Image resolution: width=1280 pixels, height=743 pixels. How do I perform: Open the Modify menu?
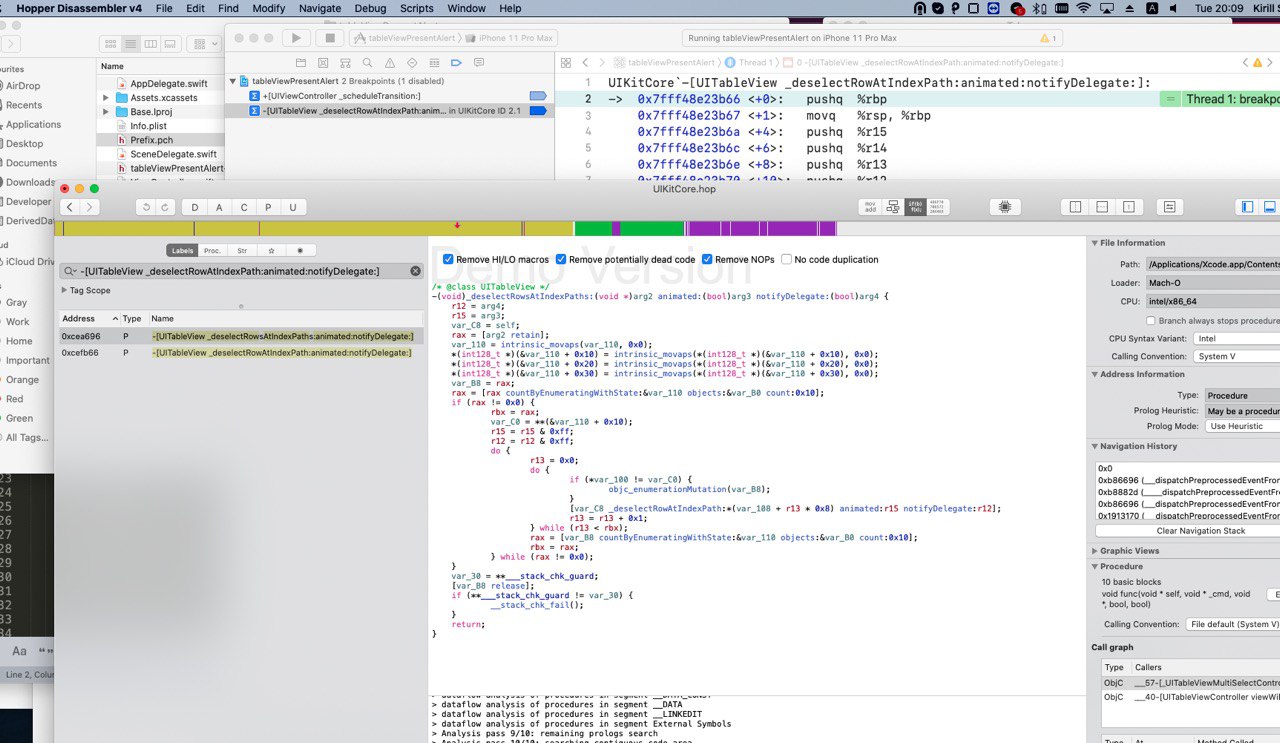pos(268,8)
